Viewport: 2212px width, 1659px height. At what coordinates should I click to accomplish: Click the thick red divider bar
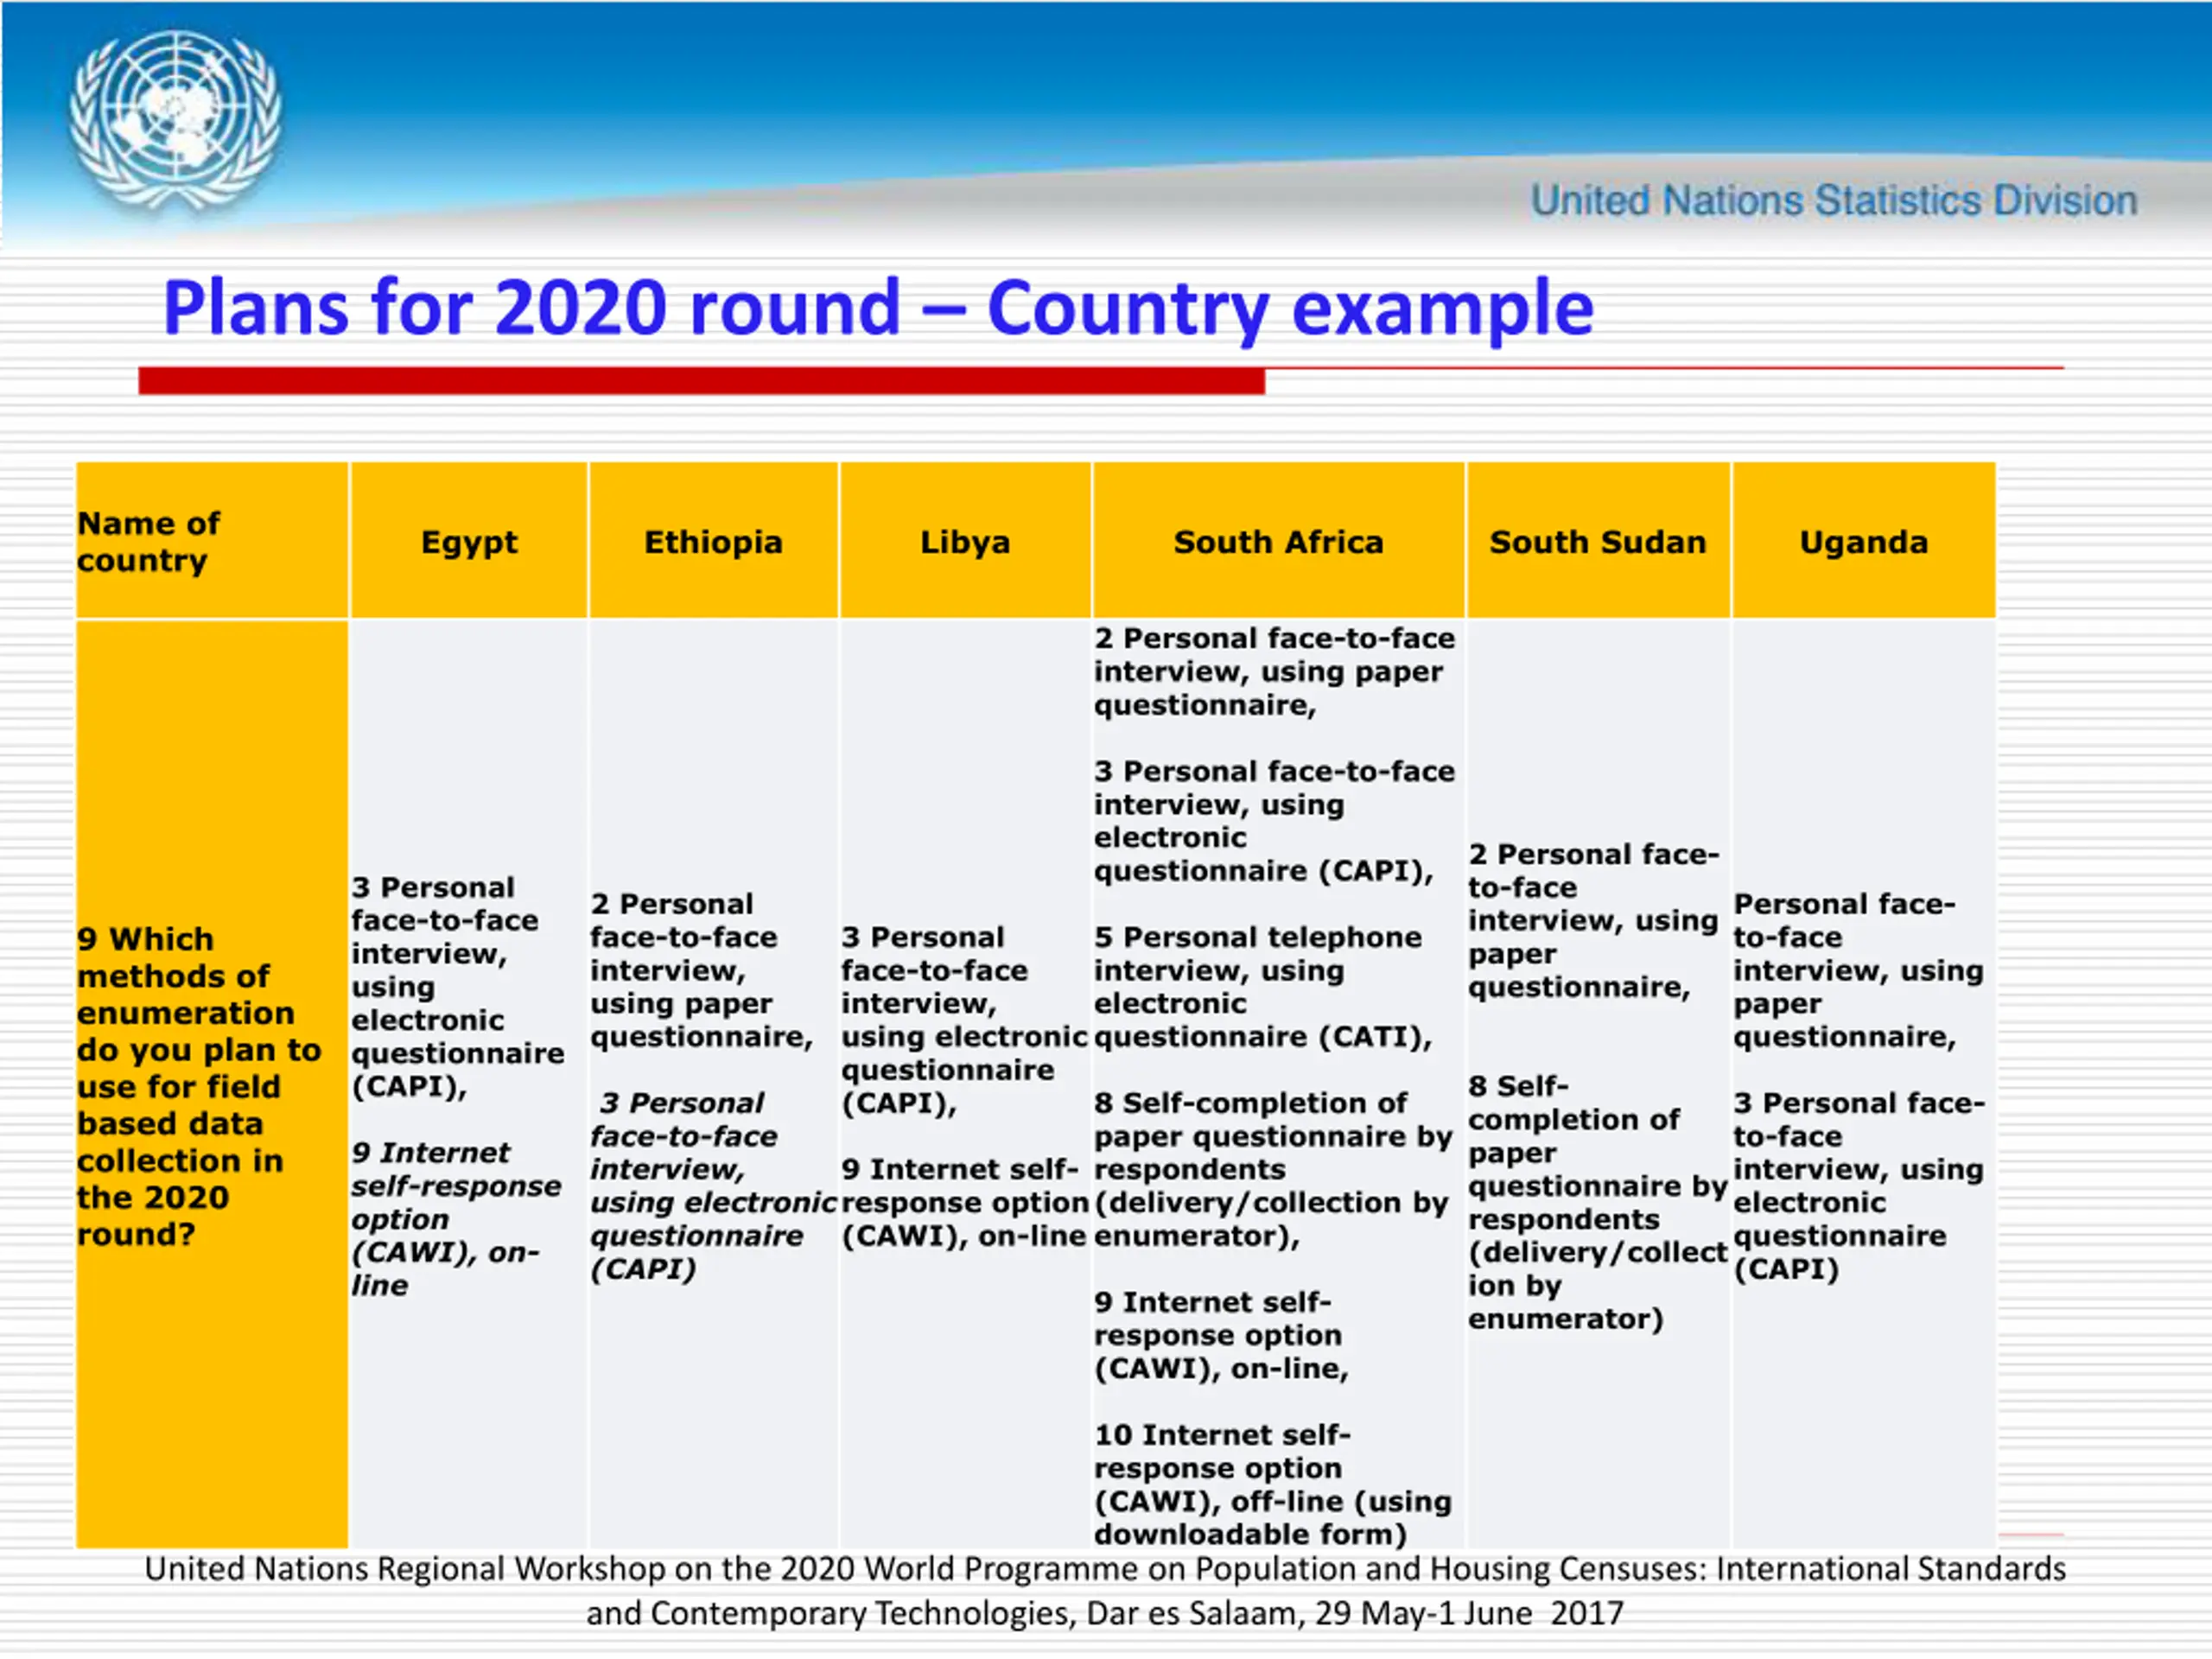click(700, 381)
